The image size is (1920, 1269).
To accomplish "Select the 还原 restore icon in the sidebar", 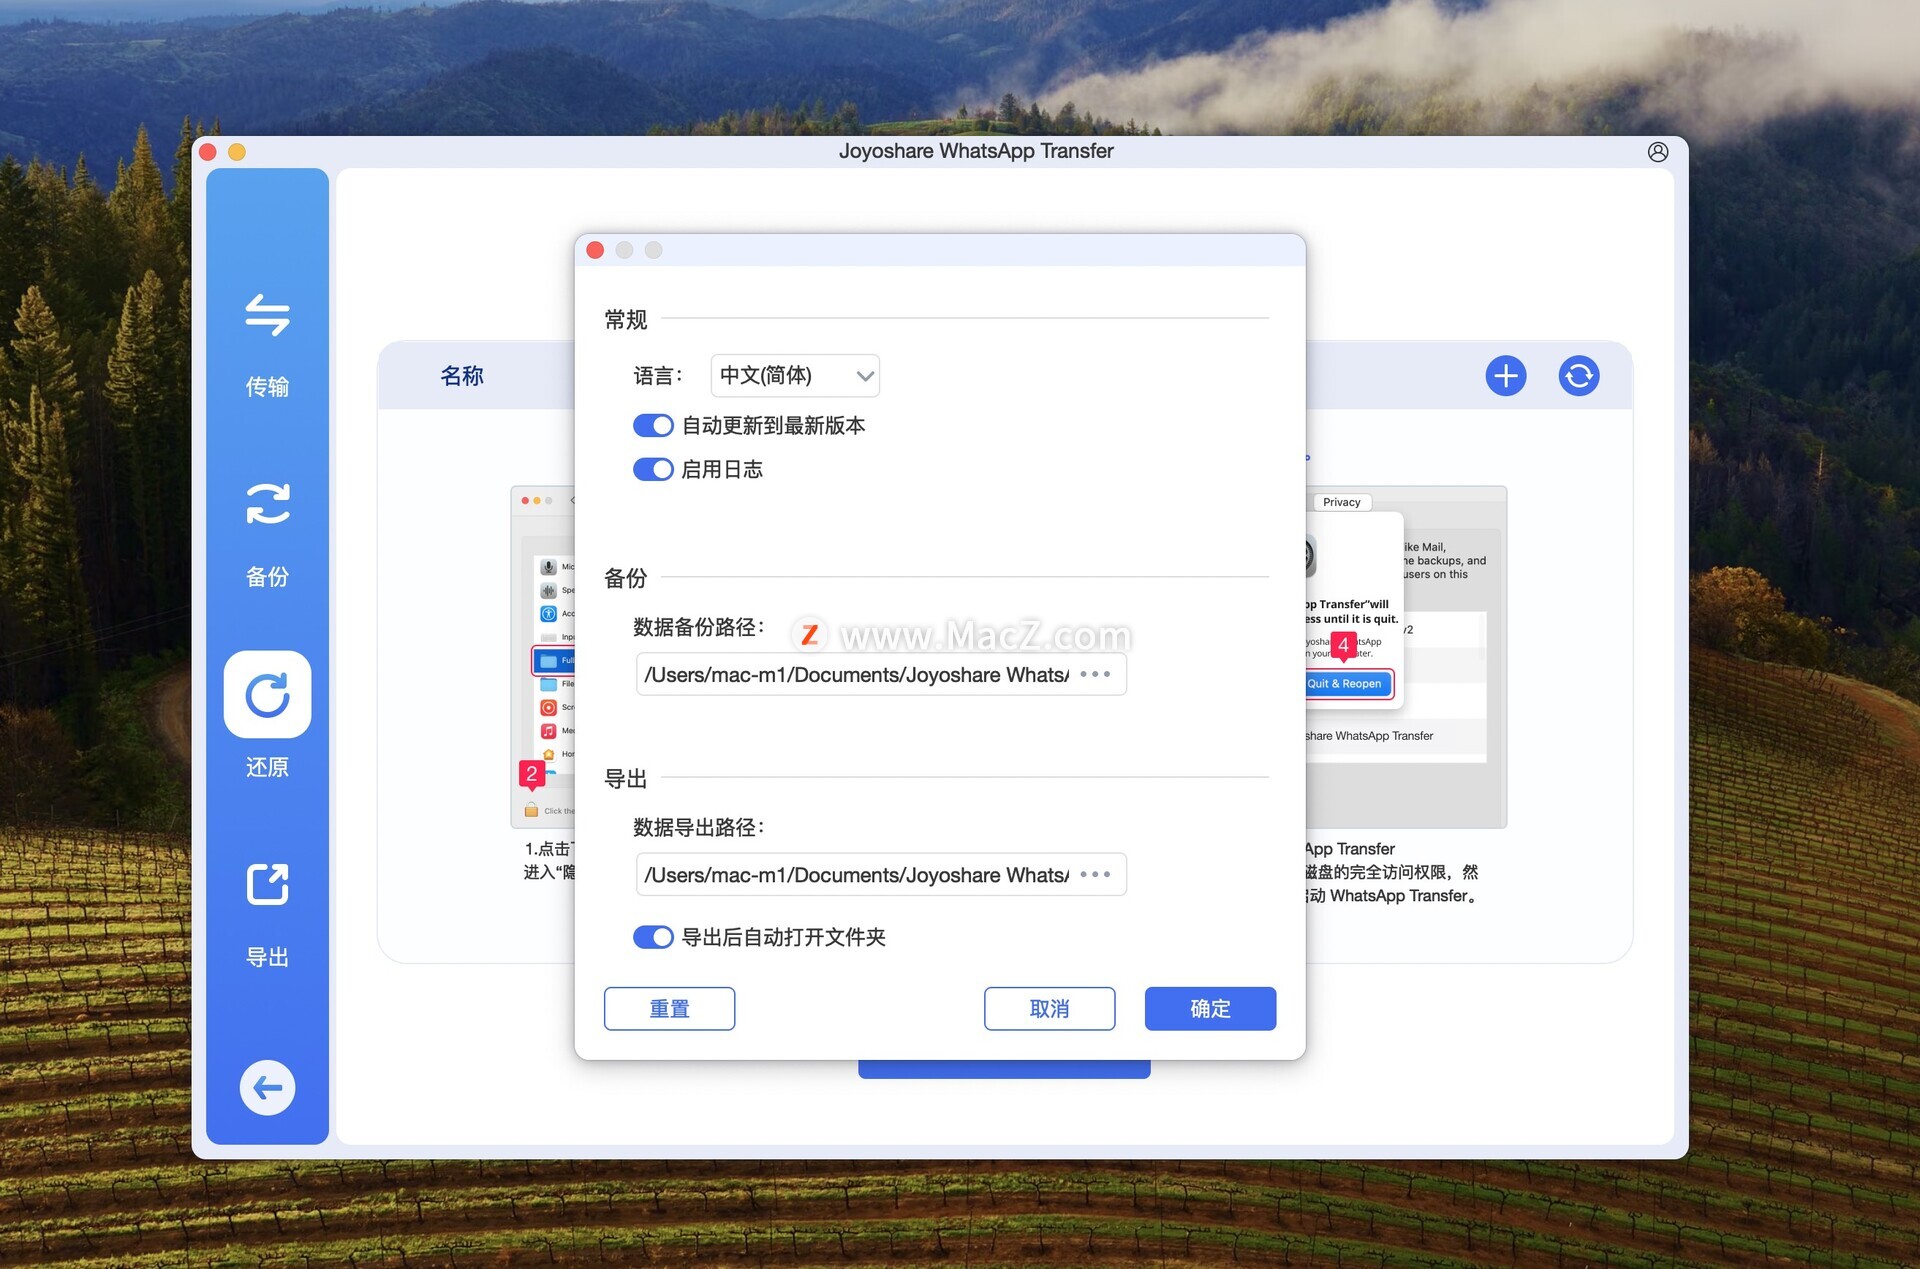I will point(267,694).
